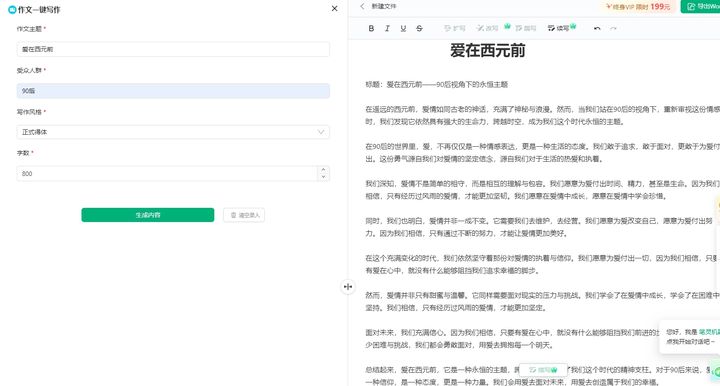Click the document title 爱在西元前
The image size is (720, 386).
[x=488, y=50]
